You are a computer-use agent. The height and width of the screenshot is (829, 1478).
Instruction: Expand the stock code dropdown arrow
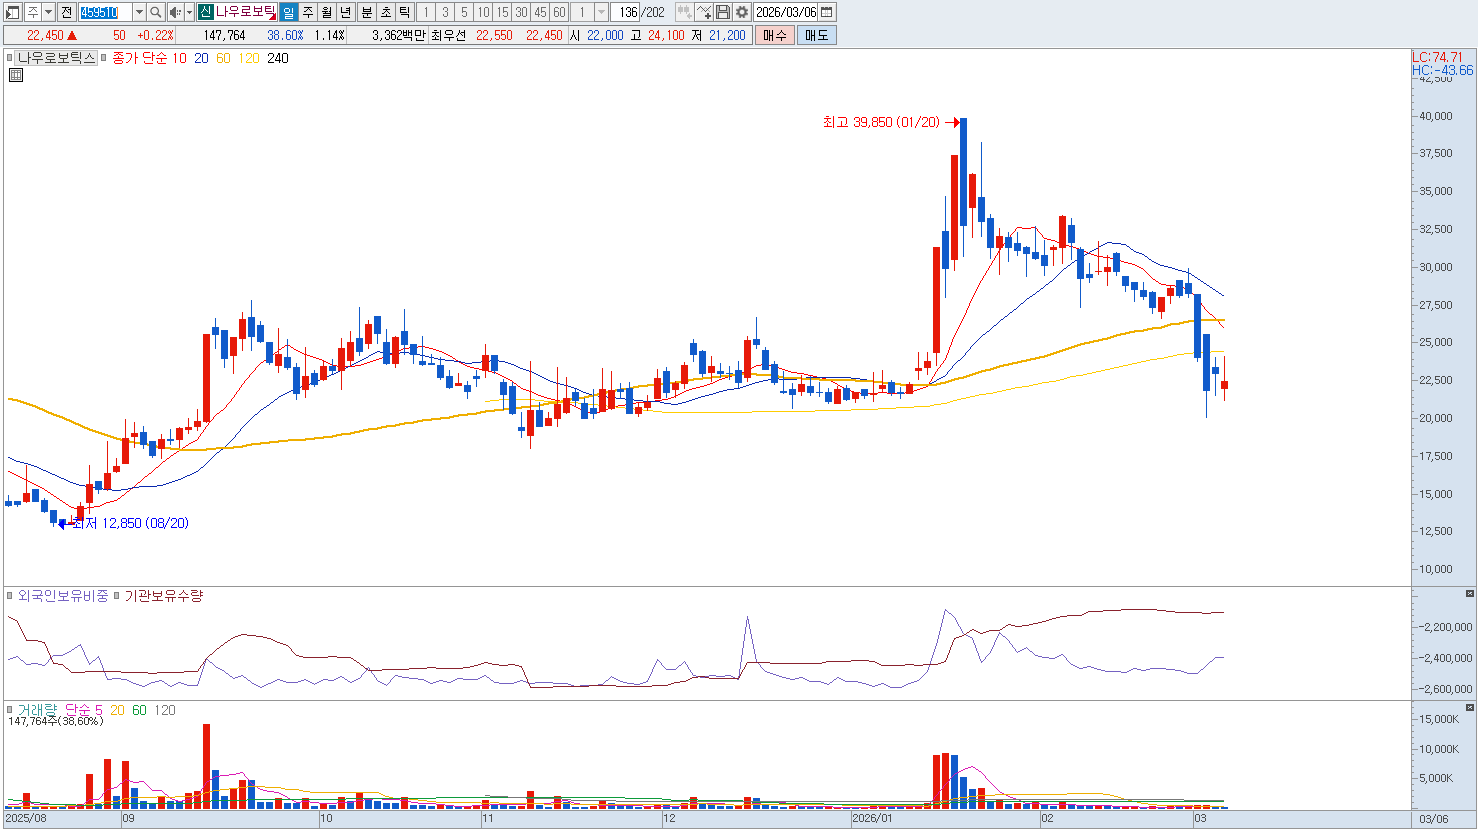tap(139, 12)
